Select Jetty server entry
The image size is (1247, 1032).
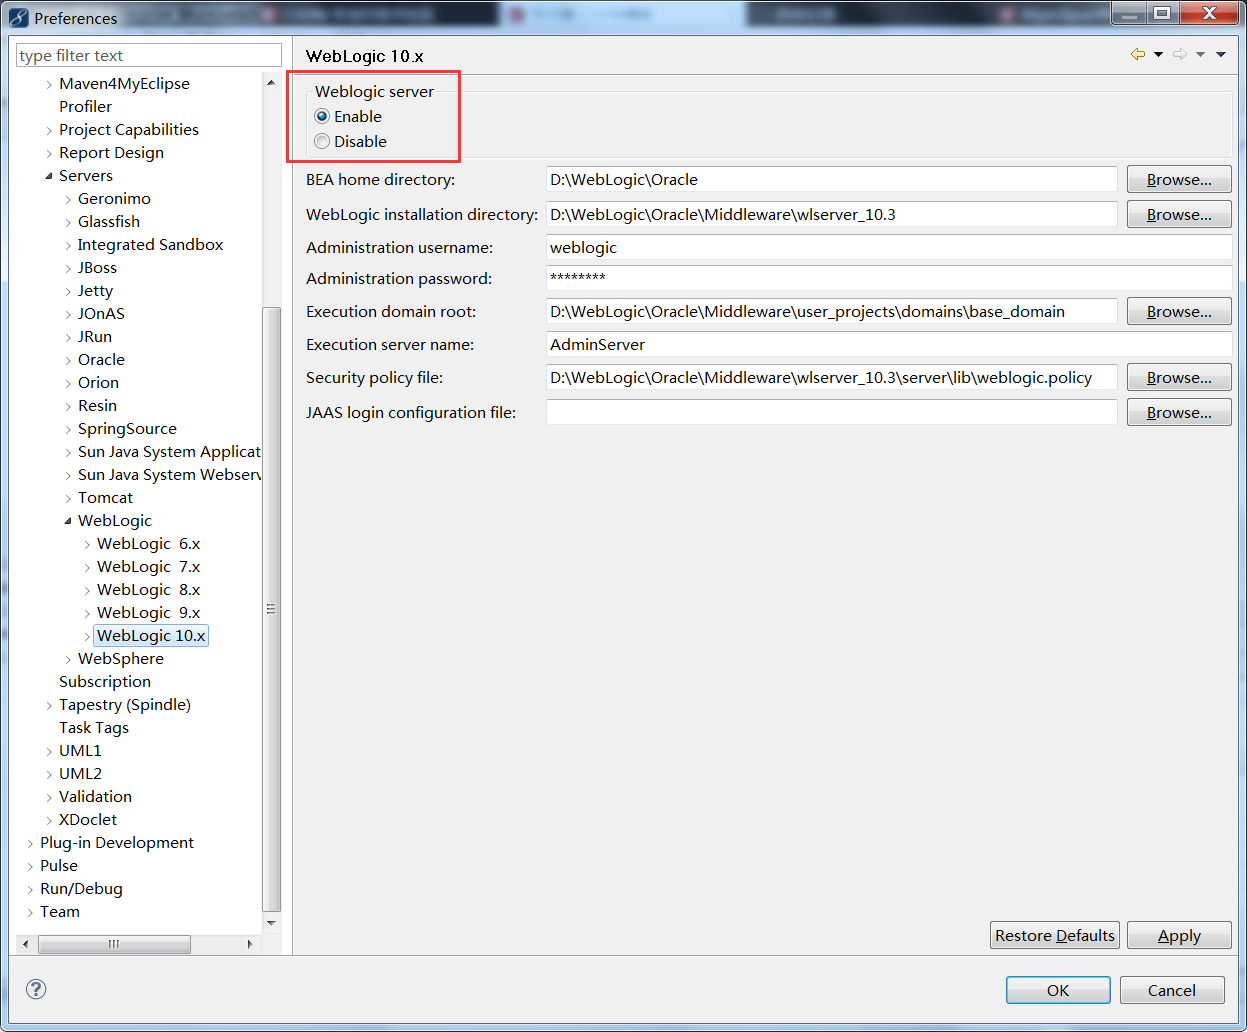pyautogui.click(x=95, y=291)
